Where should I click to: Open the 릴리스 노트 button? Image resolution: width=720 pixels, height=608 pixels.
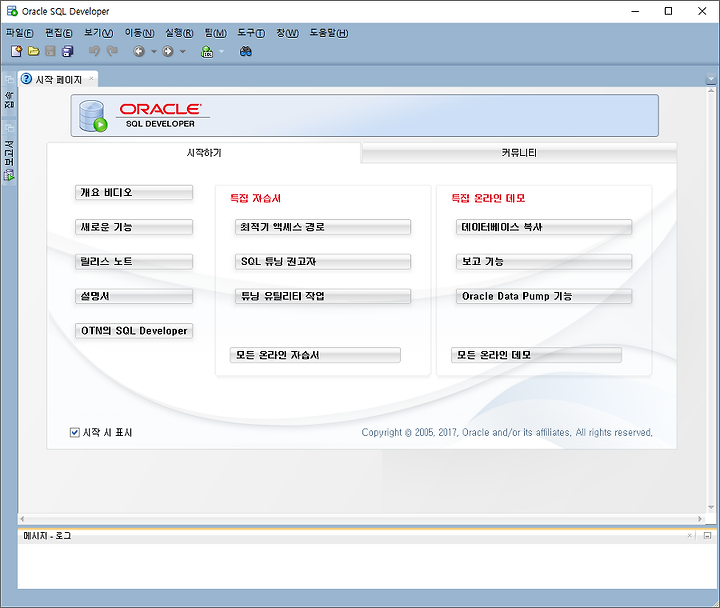[x=134, y=261]
